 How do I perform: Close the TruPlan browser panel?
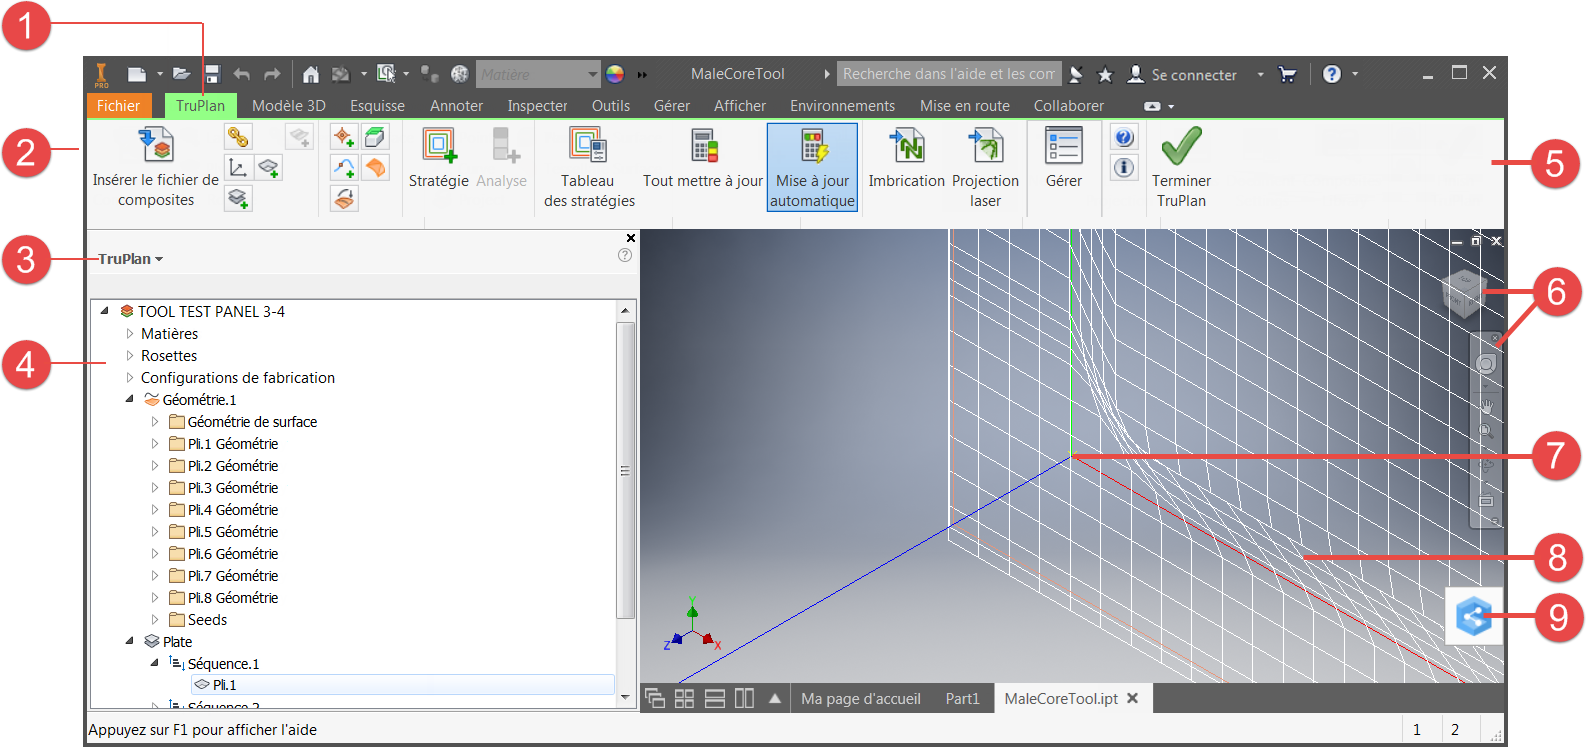[x=631, y=238]
